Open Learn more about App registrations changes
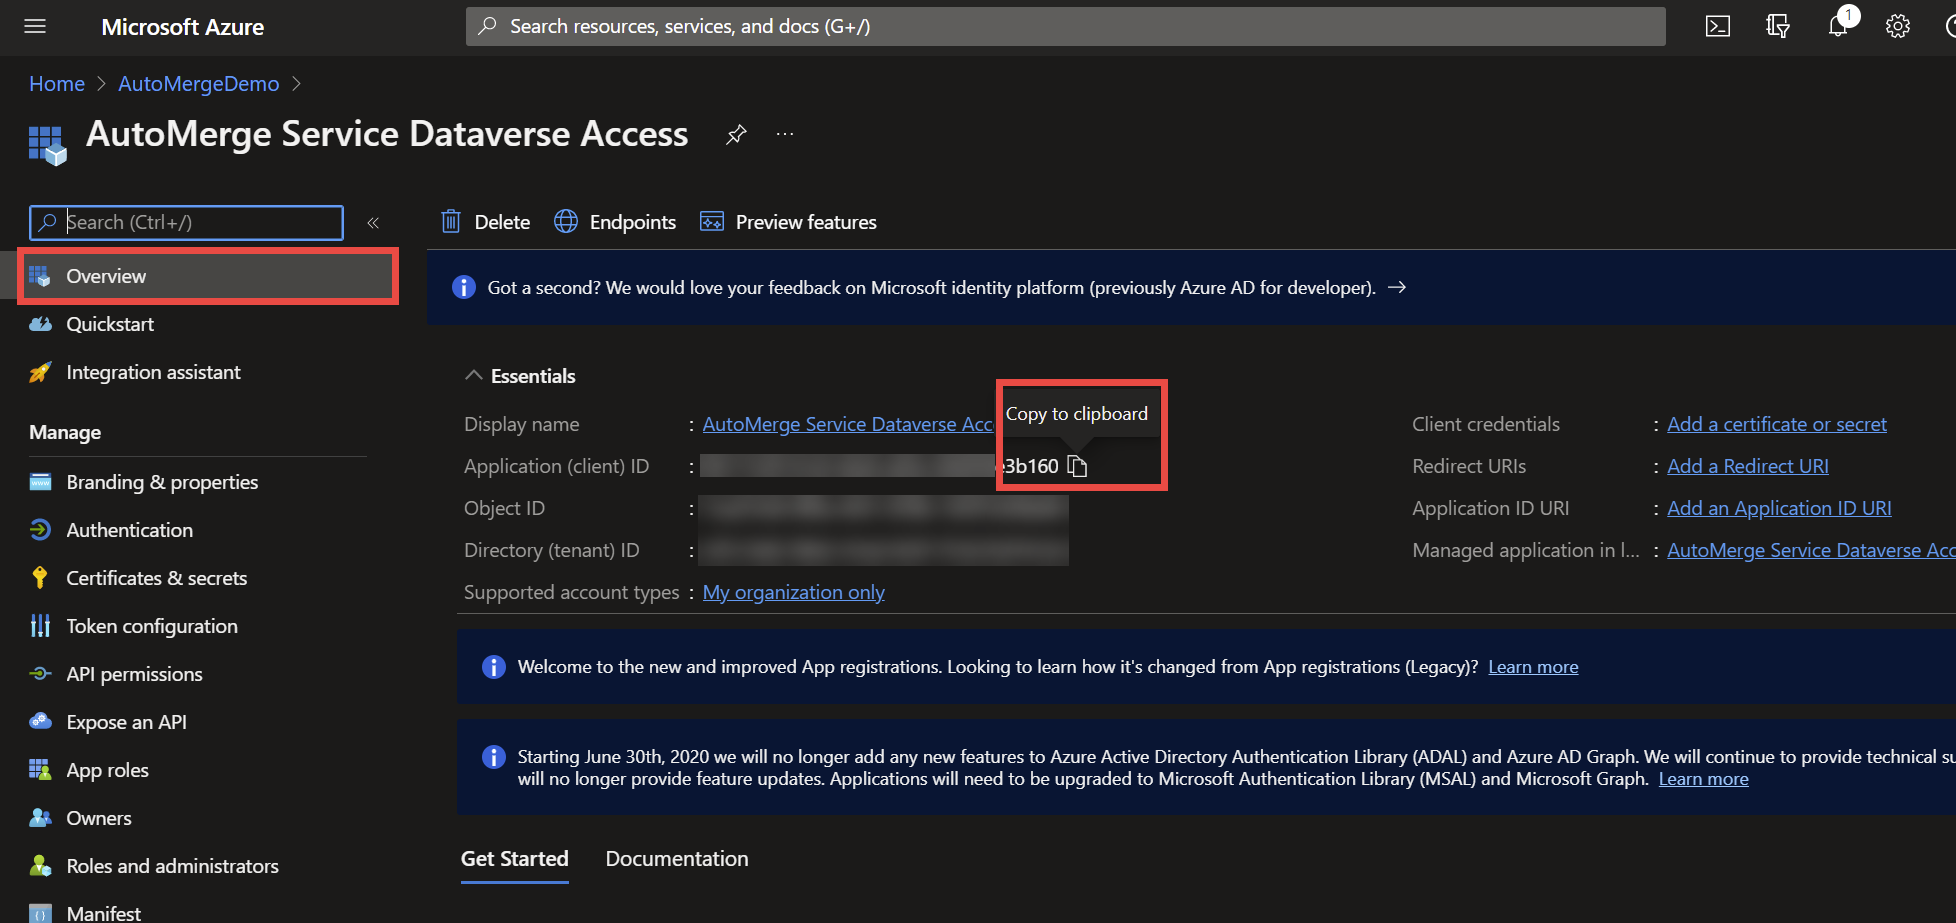 point(1533,667)
